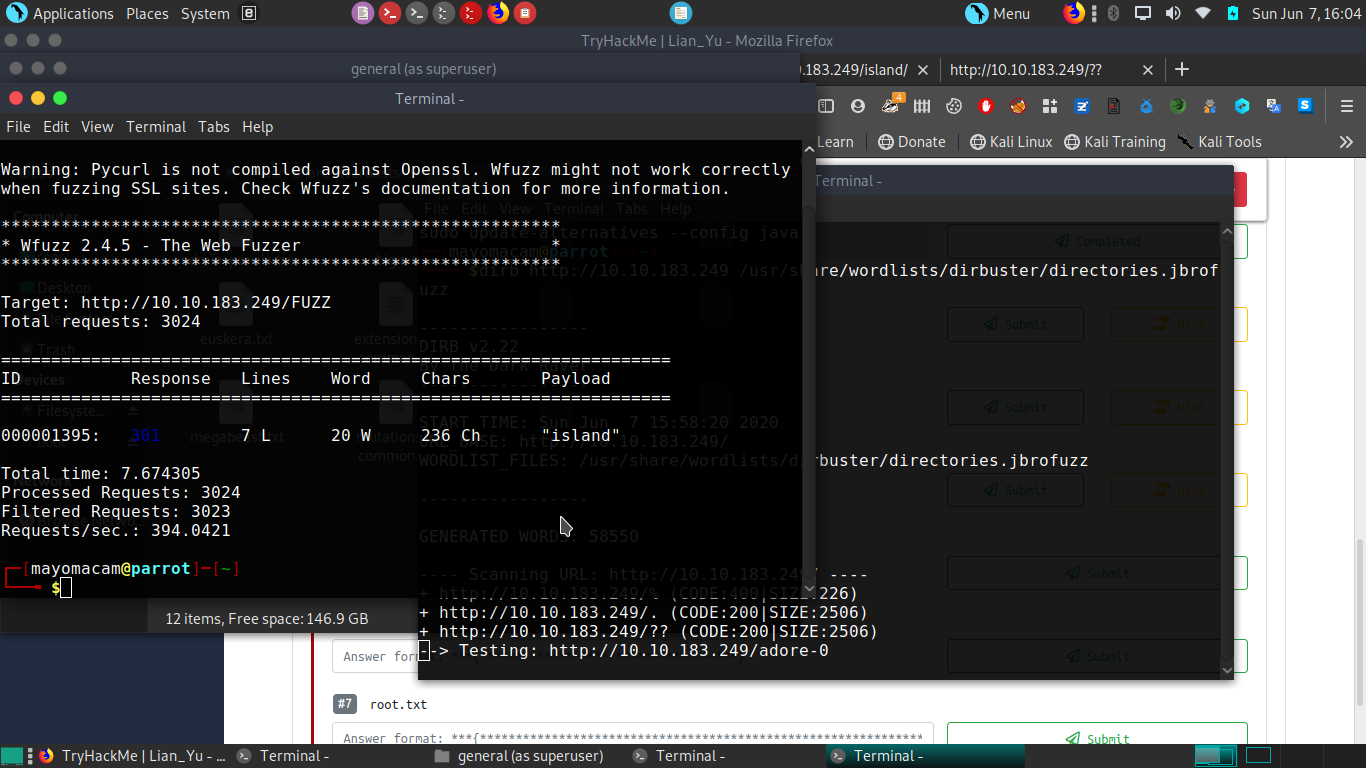Open the Applications menu in the top panel
This screenshot has width=1366, height=768.
tap(61, 13)
